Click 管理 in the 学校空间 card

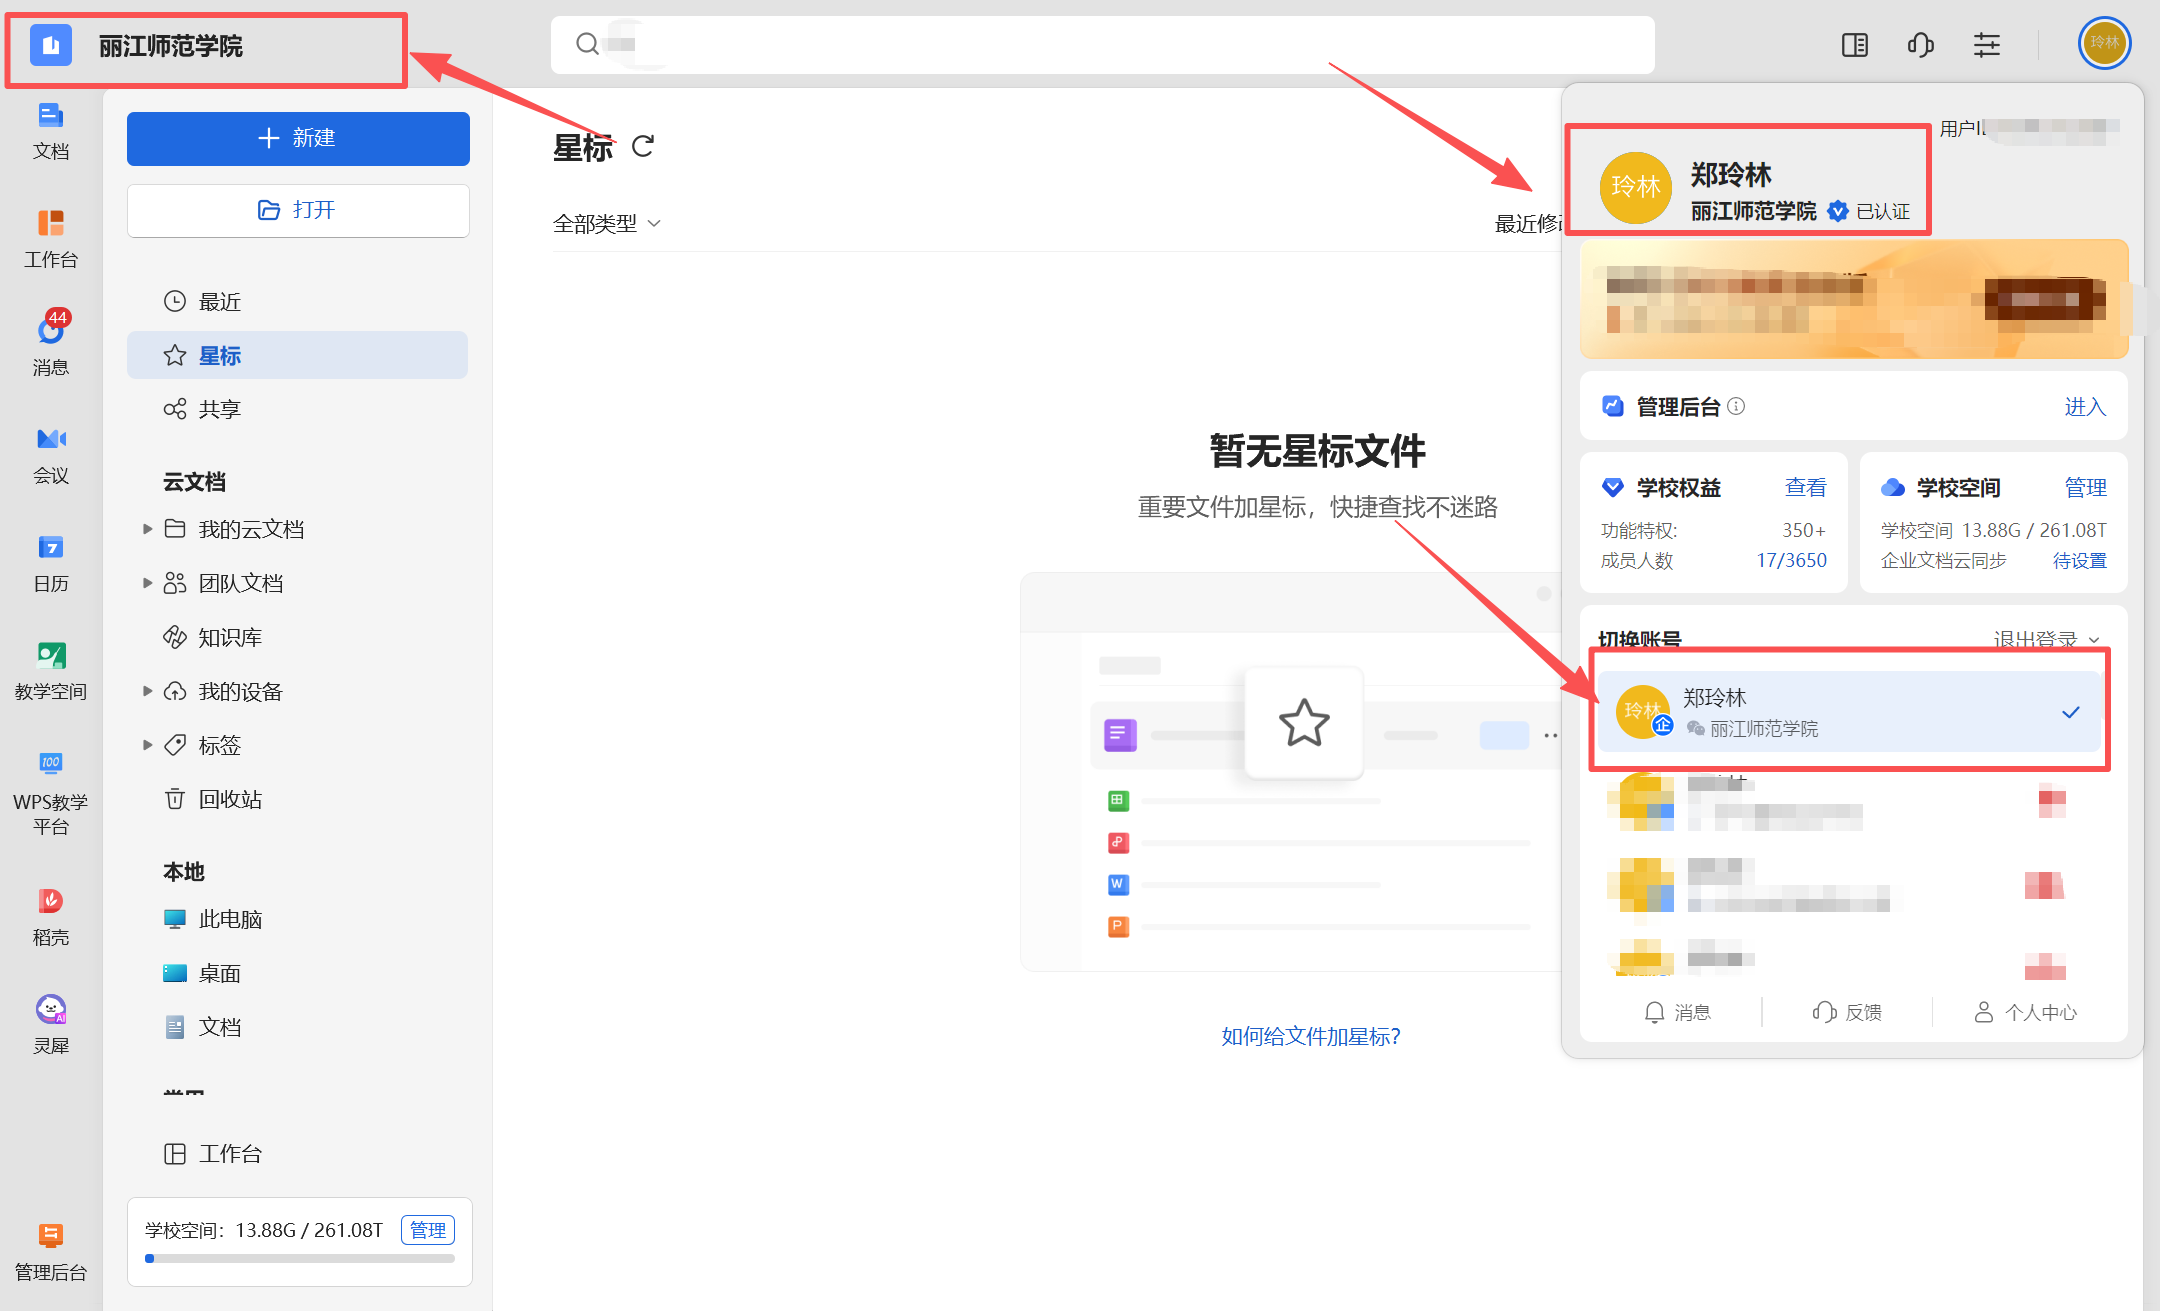[x=2085, y=487]
